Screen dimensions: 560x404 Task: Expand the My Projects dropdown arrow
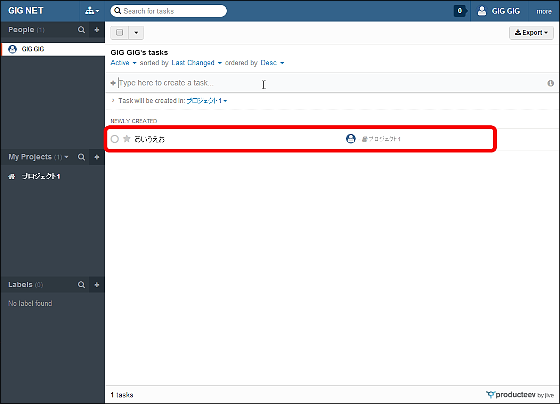pyautogui.click(x=66, y=157)
